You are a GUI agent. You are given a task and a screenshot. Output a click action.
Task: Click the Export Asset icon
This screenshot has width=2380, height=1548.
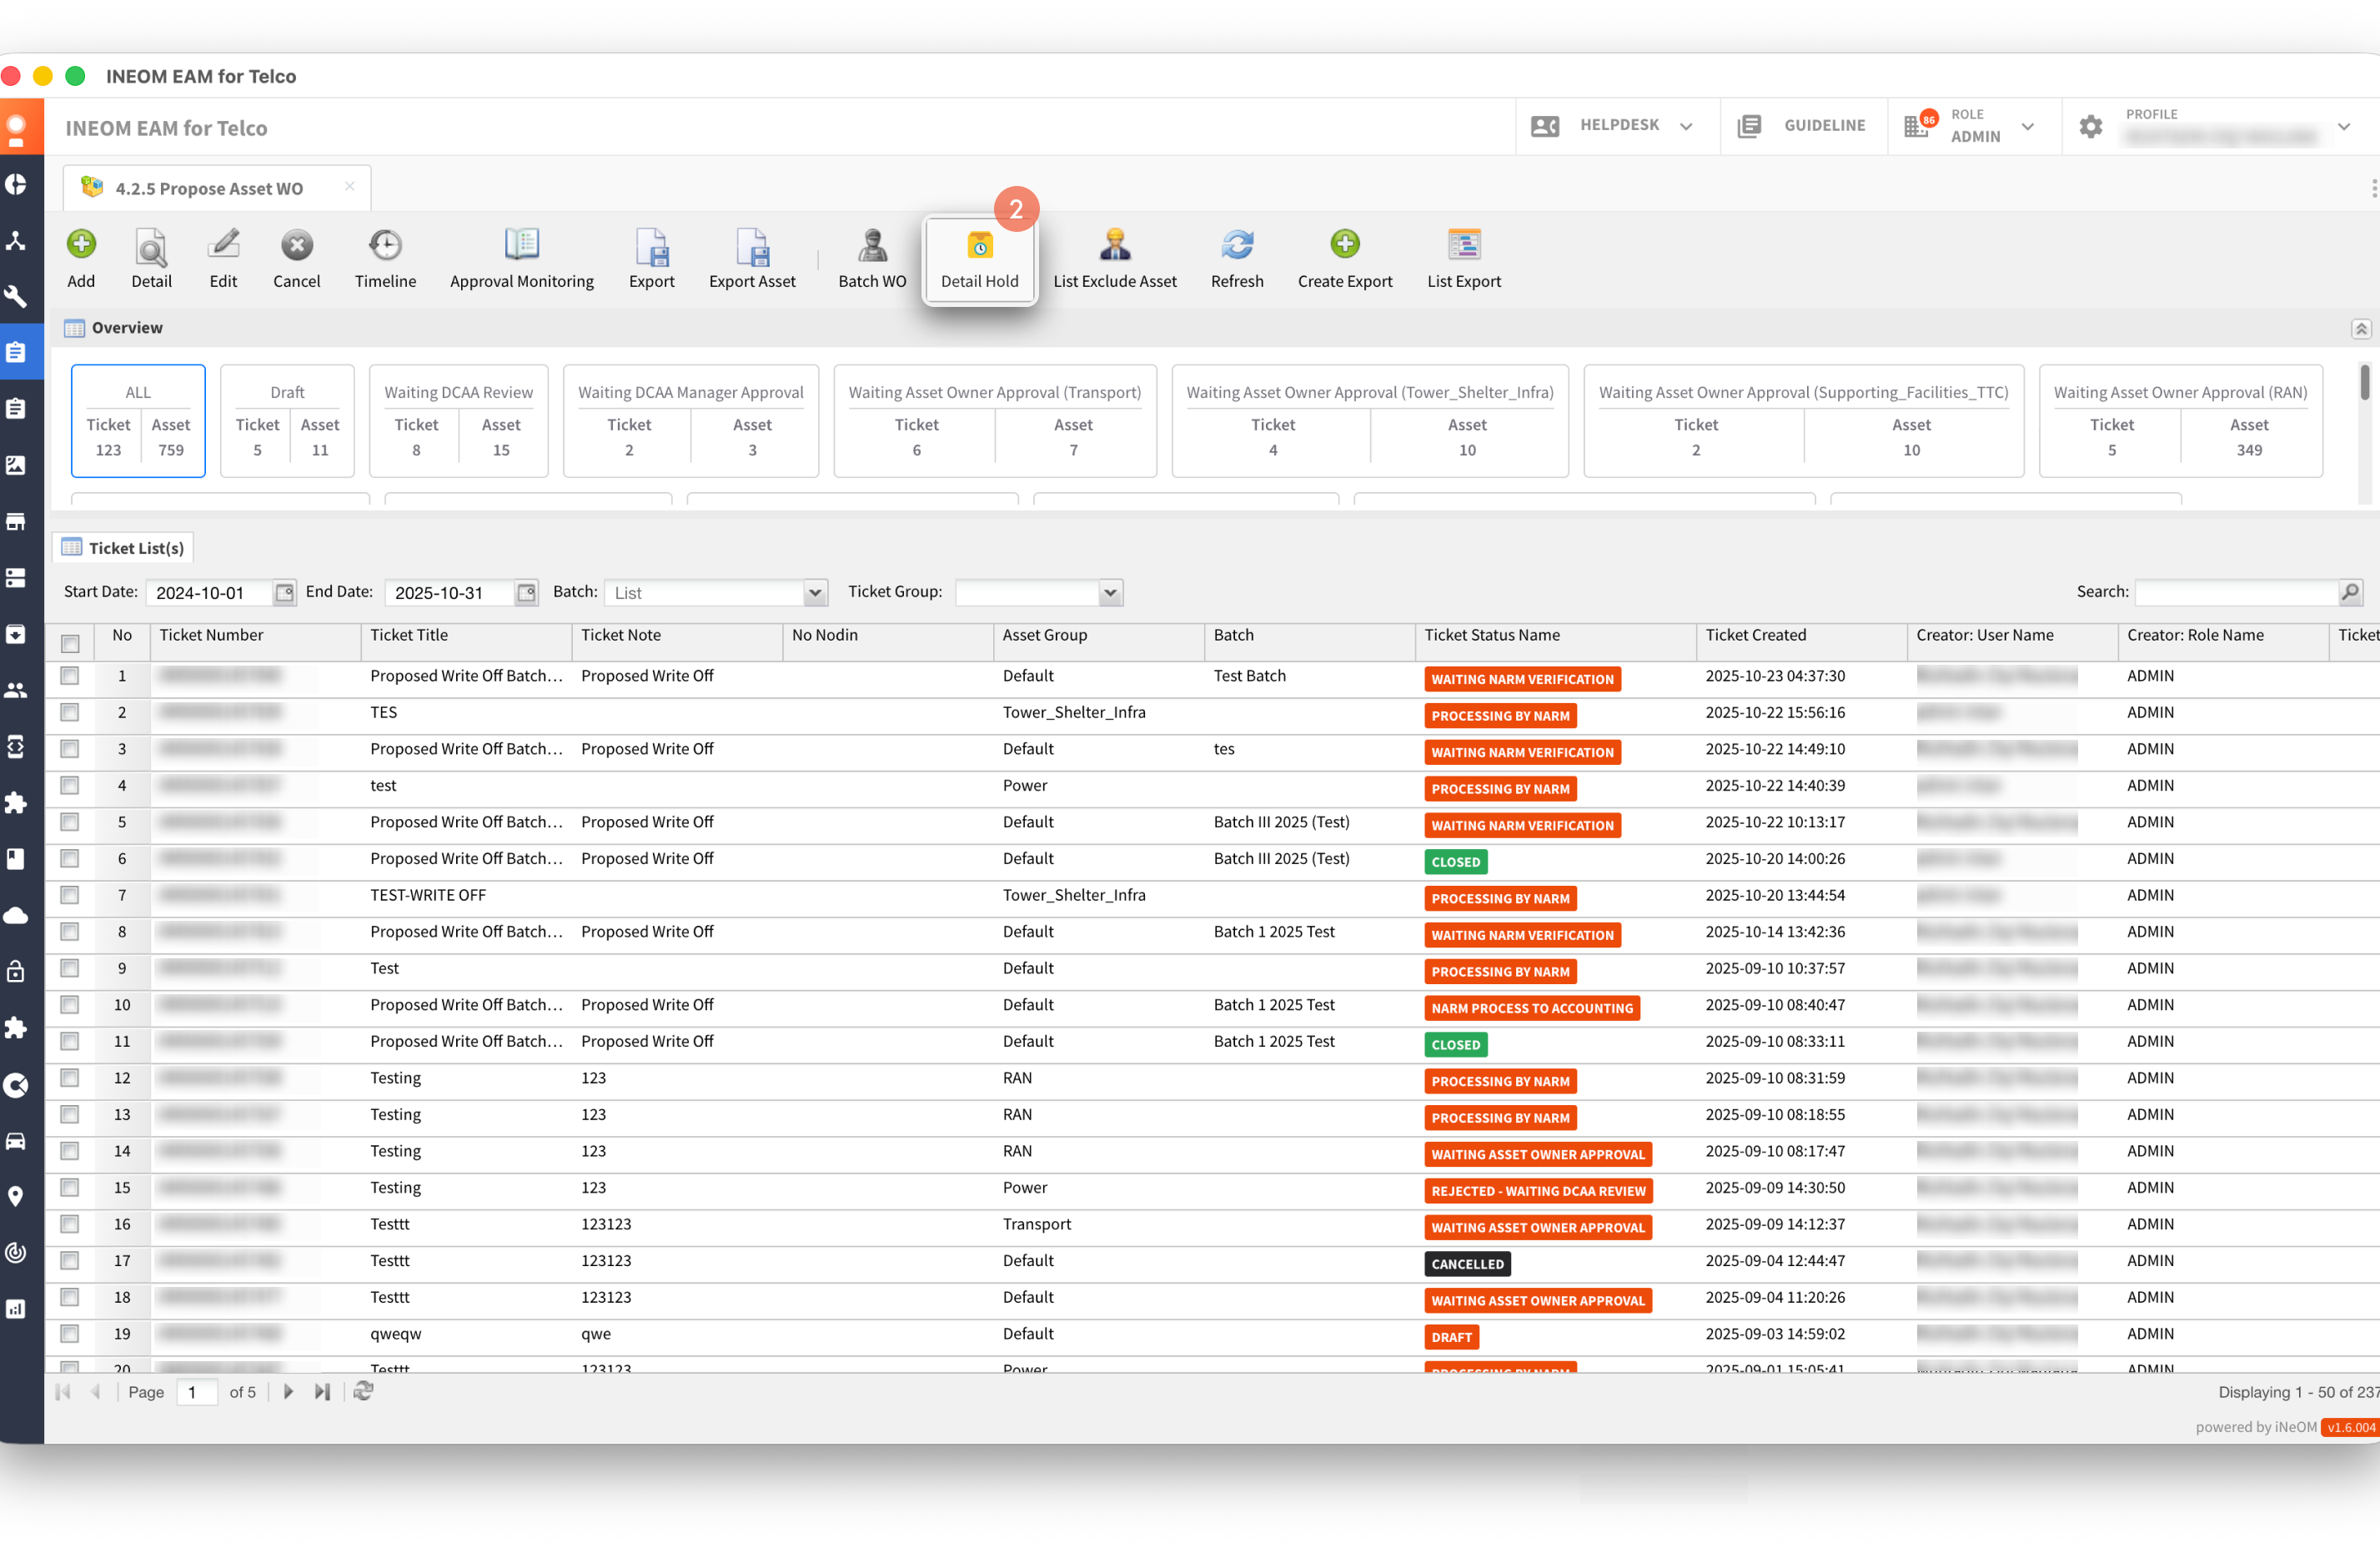[x=752, y=245]
